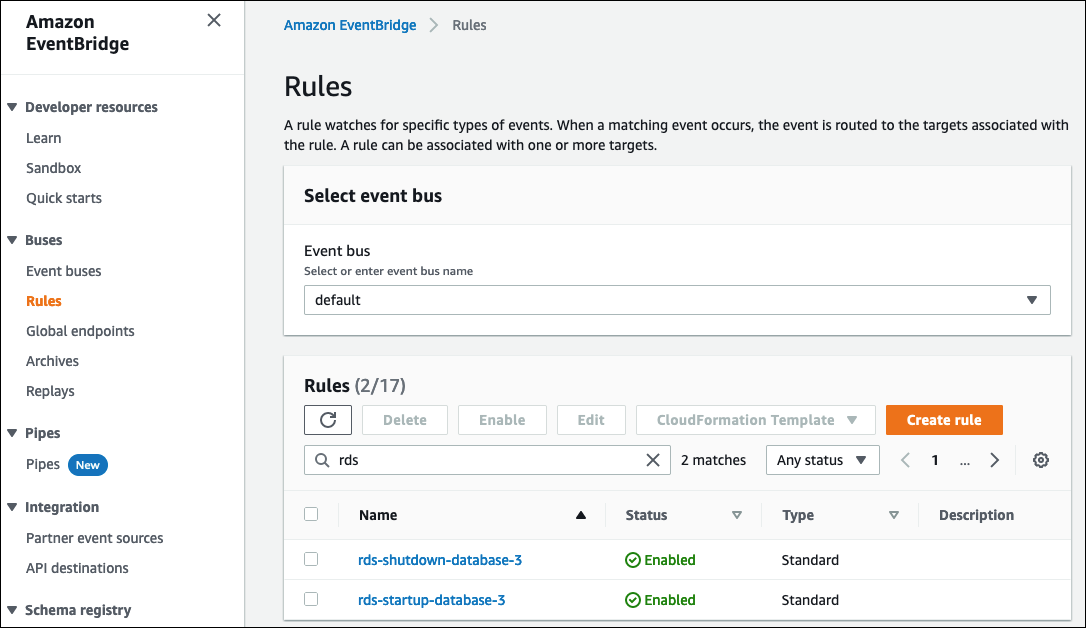Open the Any status filter dropdown
This screenshot has width=1086, height=628.
(x=822, y=459)
